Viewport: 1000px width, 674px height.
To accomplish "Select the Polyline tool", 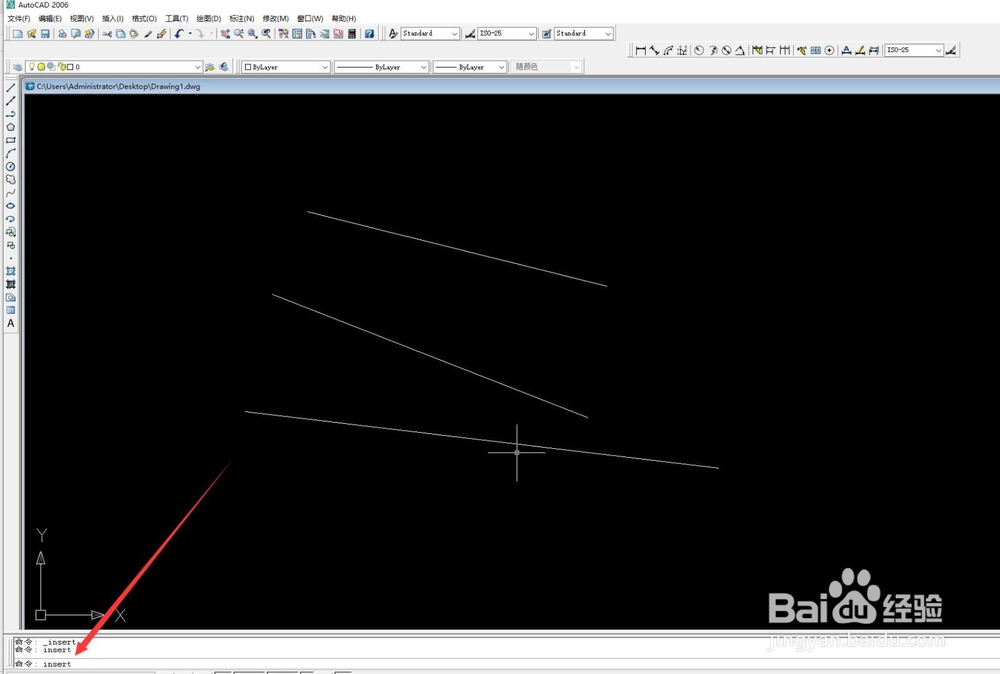I will tap(10, 114).
